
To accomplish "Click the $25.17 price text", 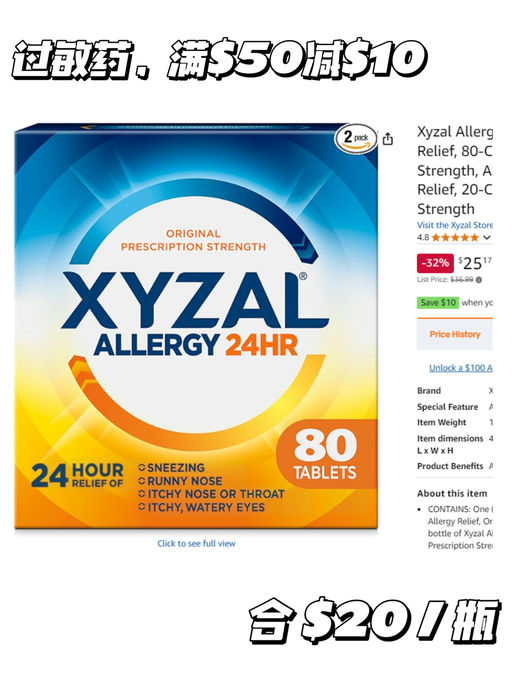I will pos(475,263).
